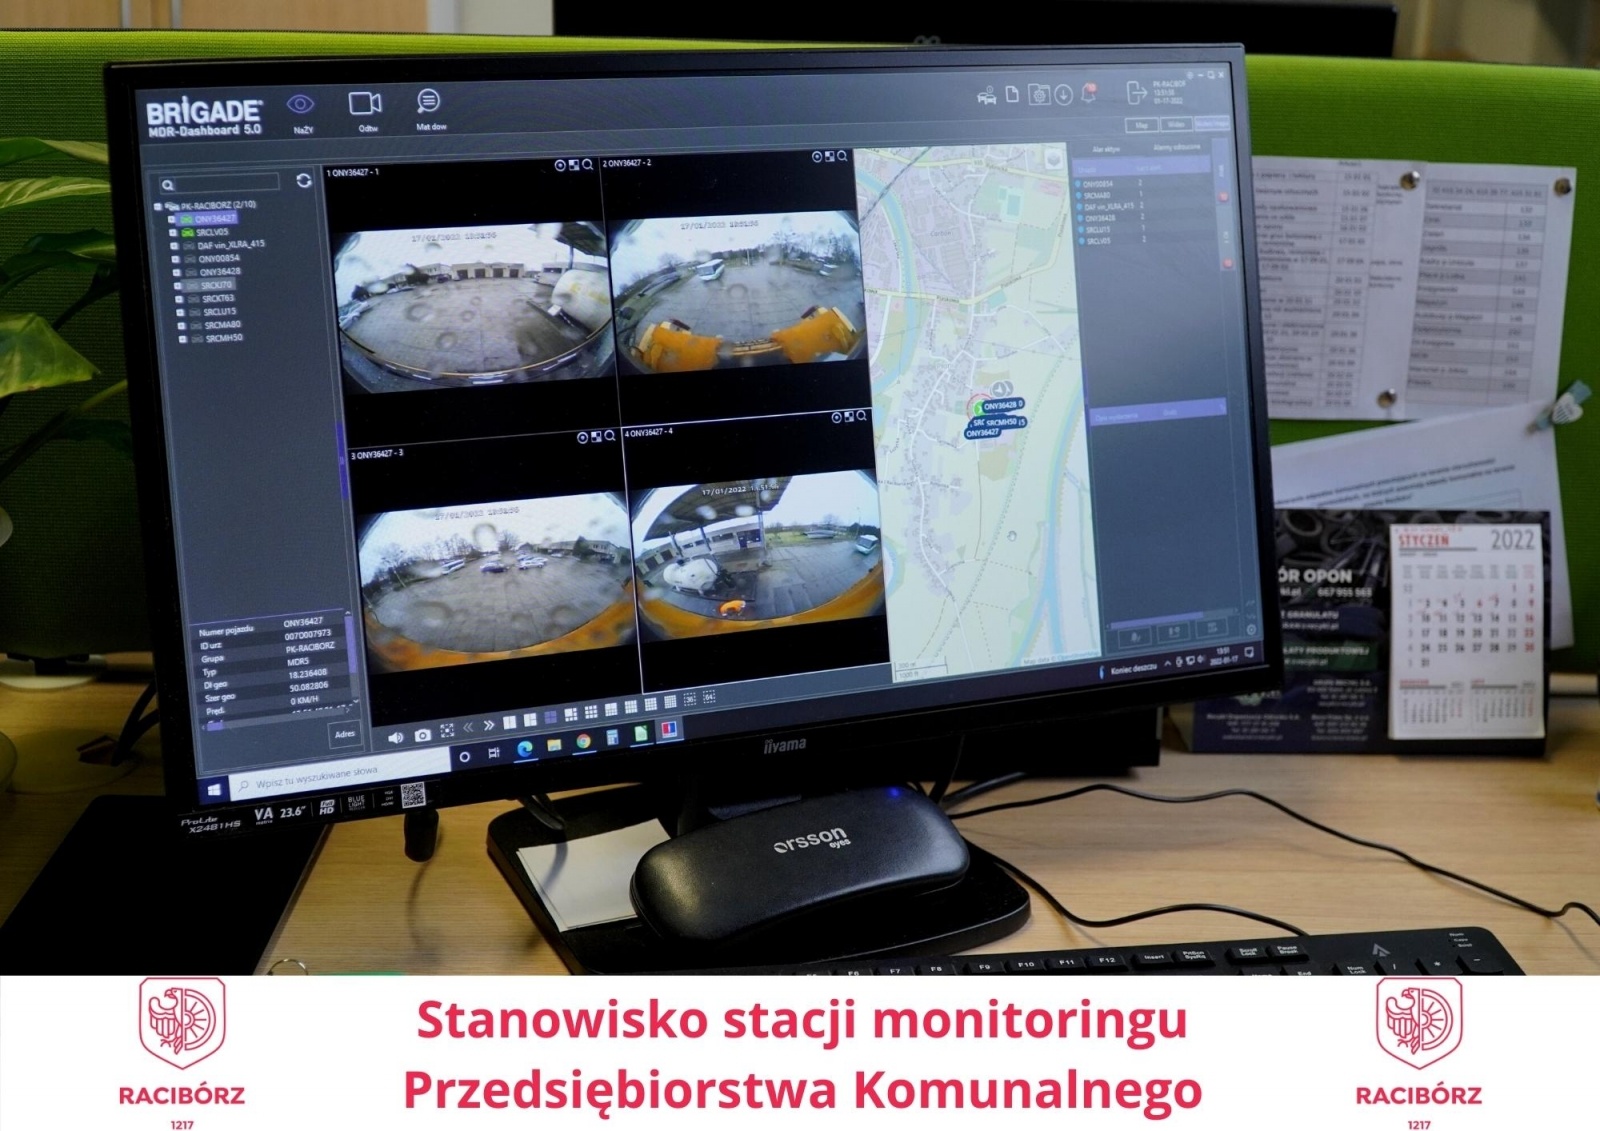Toggle fullscreen video icon
The height and width of the screenshot is (1131, 1600).
tap(447, 731)
